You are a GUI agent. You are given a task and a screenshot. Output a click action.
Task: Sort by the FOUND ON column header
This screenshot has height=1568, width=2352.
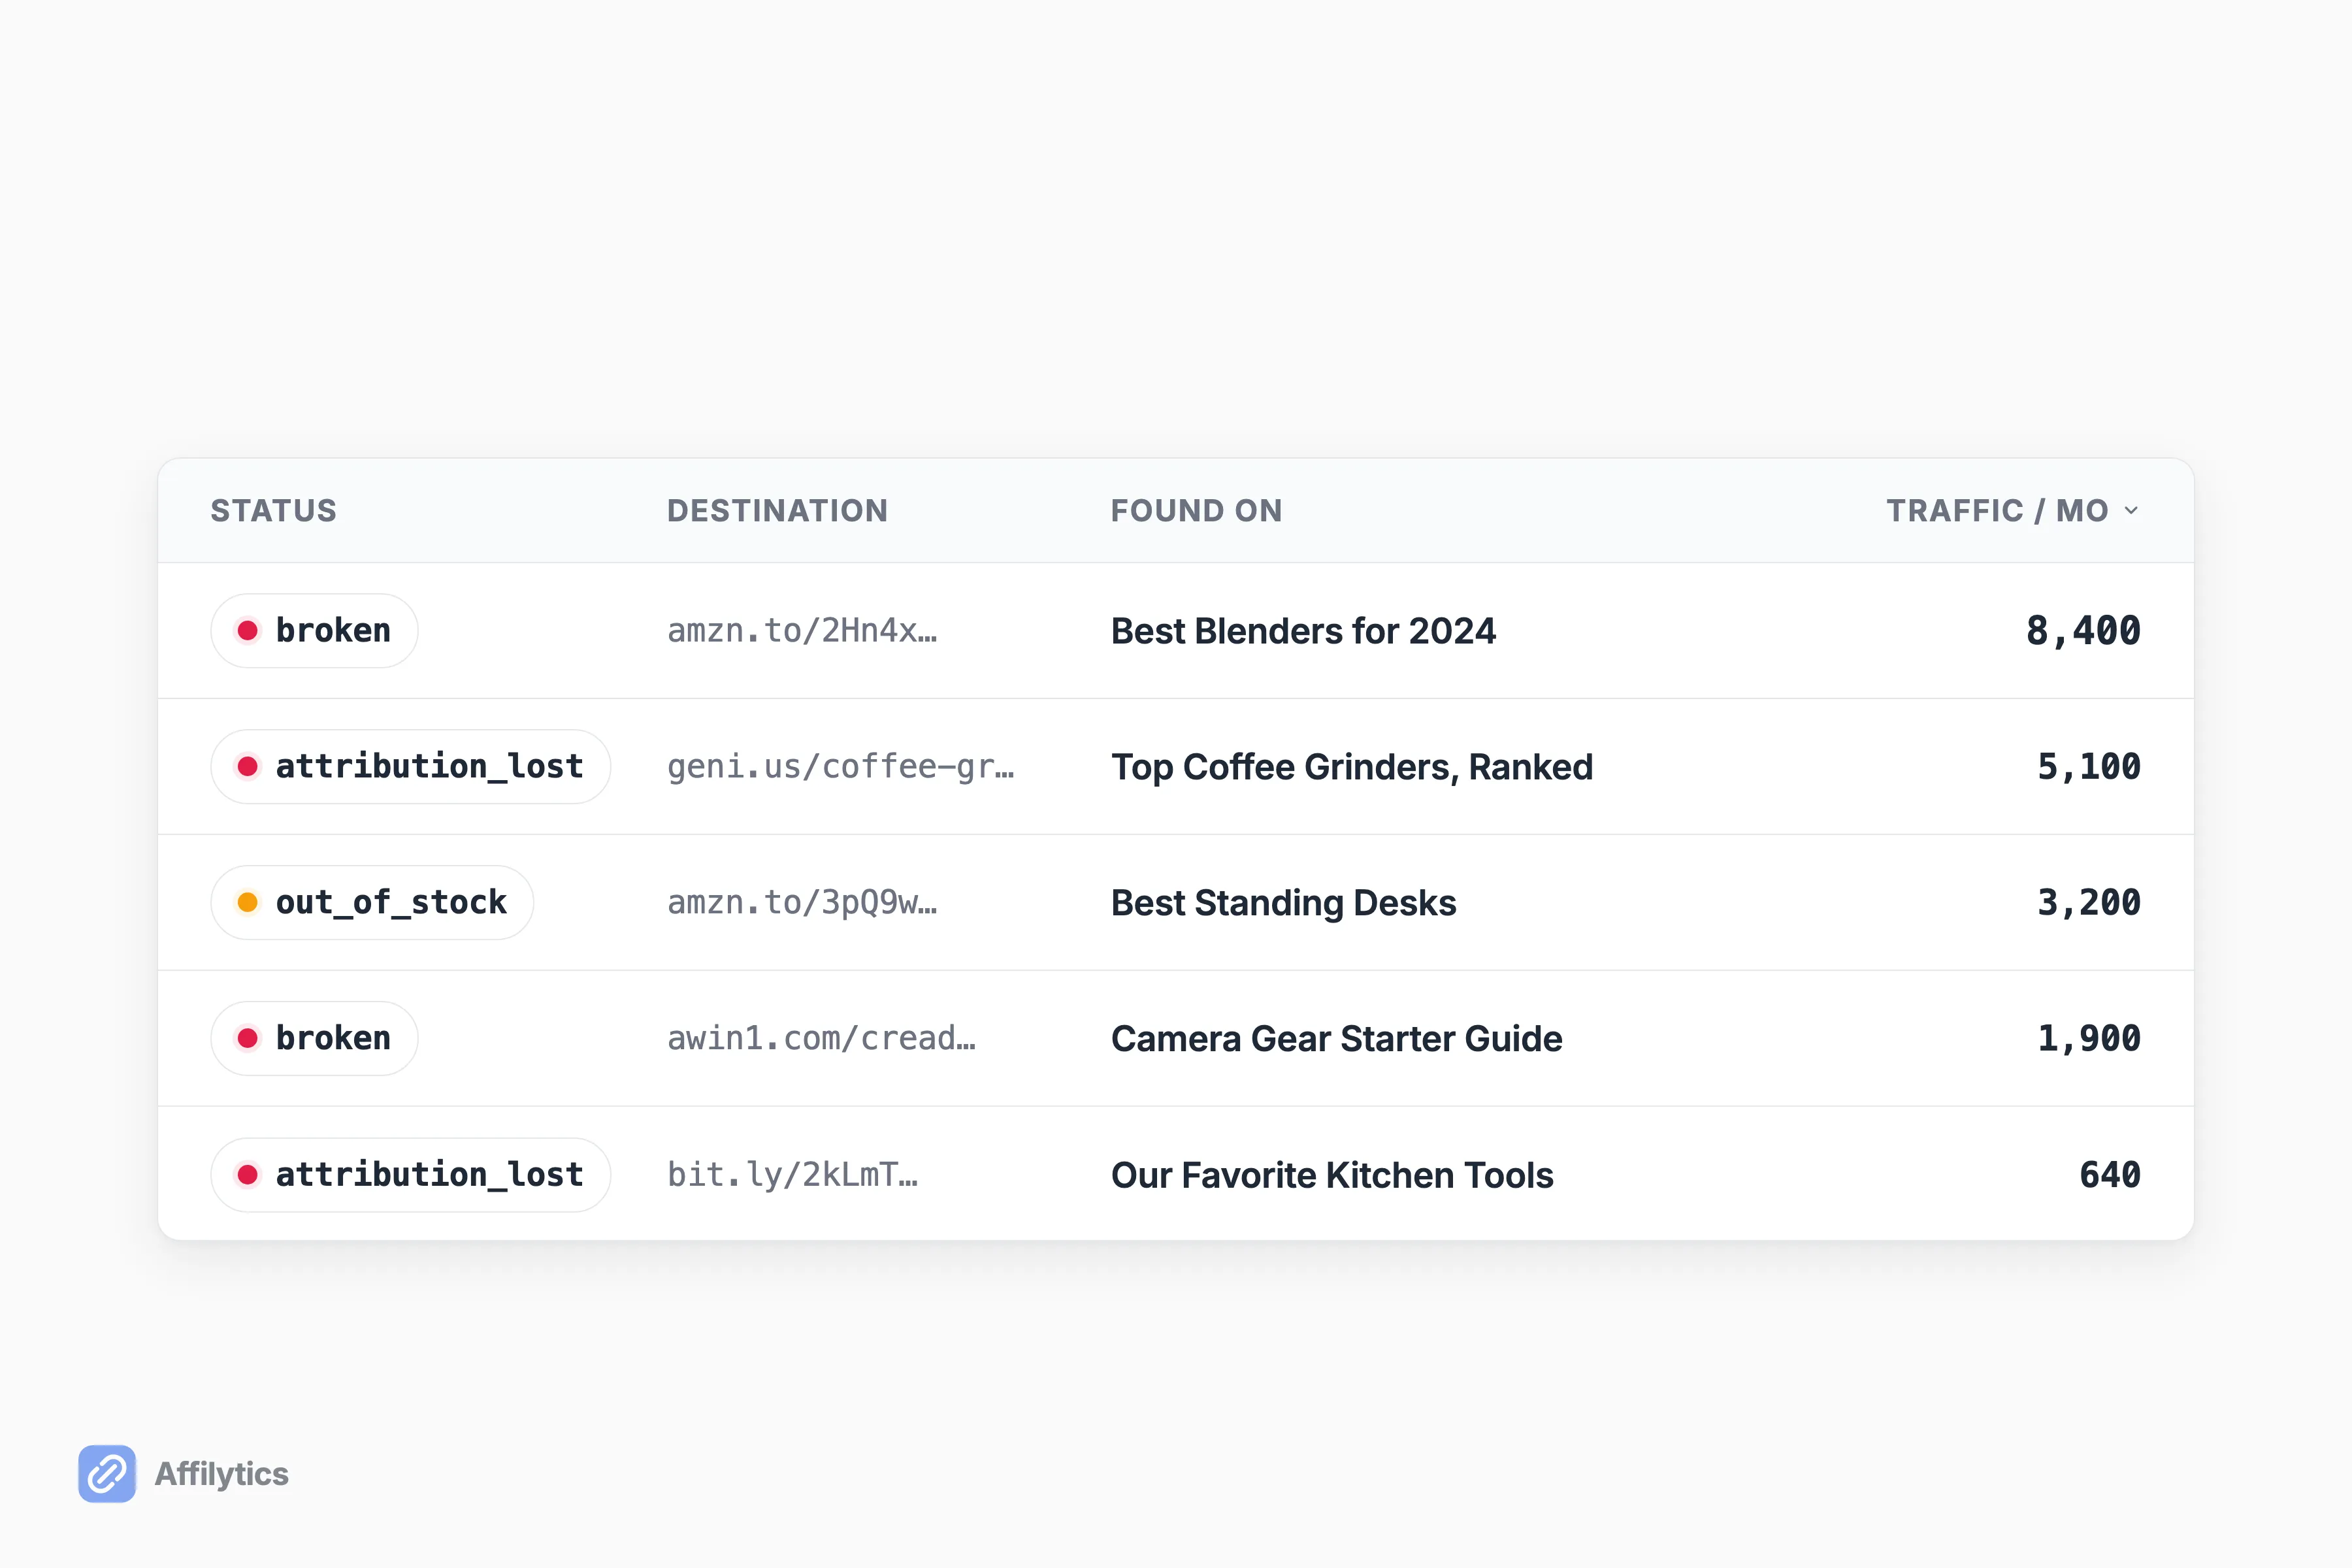(x=1196, y=511)
